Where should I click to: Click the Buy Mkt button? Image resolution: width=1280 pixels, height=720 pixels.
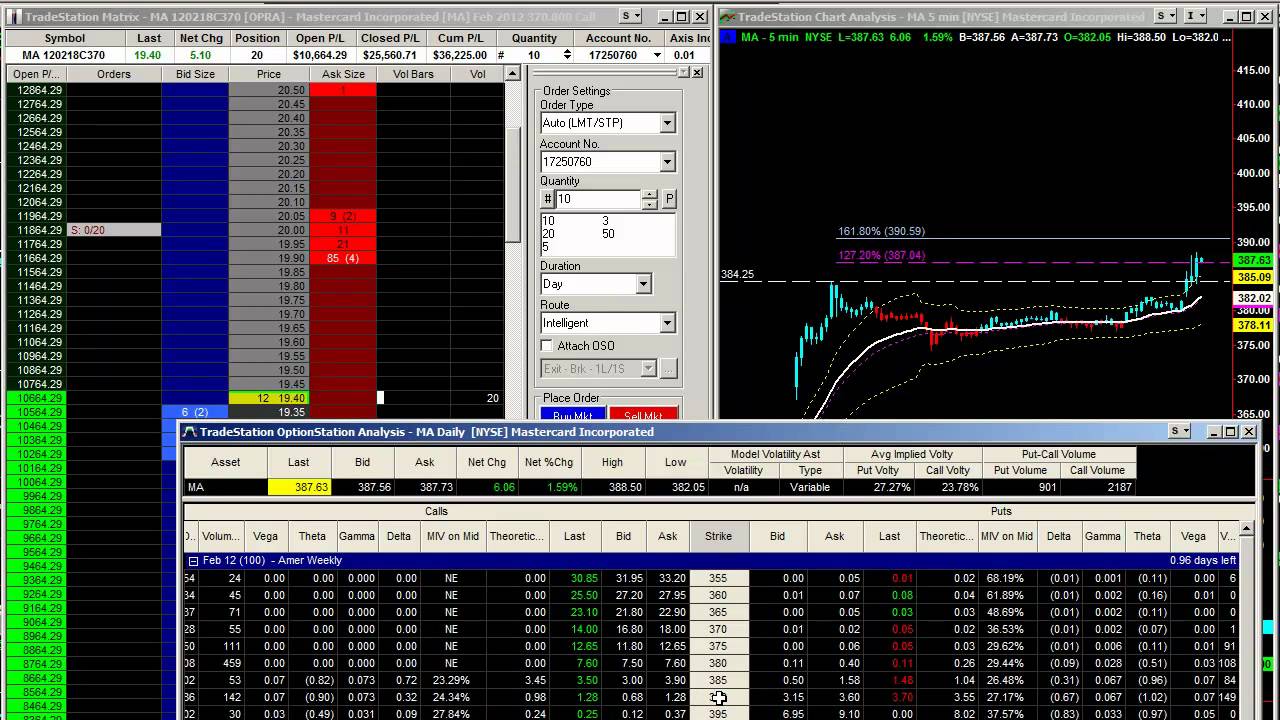pos(573,414)
